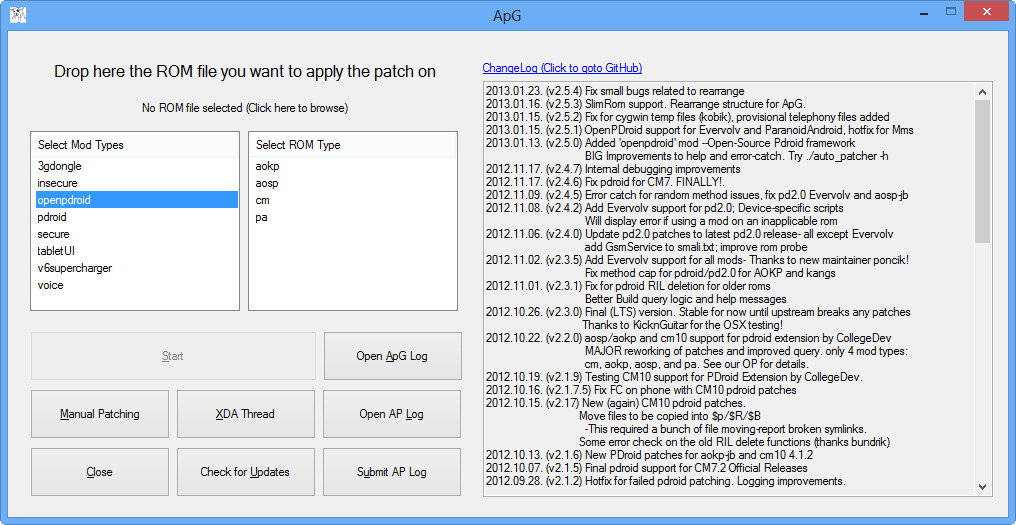Viewport: 1016px width, 525px height.
Task: Click changelog scrollbar down arrow
Action: pyautogui.click(x=982, y=486)
